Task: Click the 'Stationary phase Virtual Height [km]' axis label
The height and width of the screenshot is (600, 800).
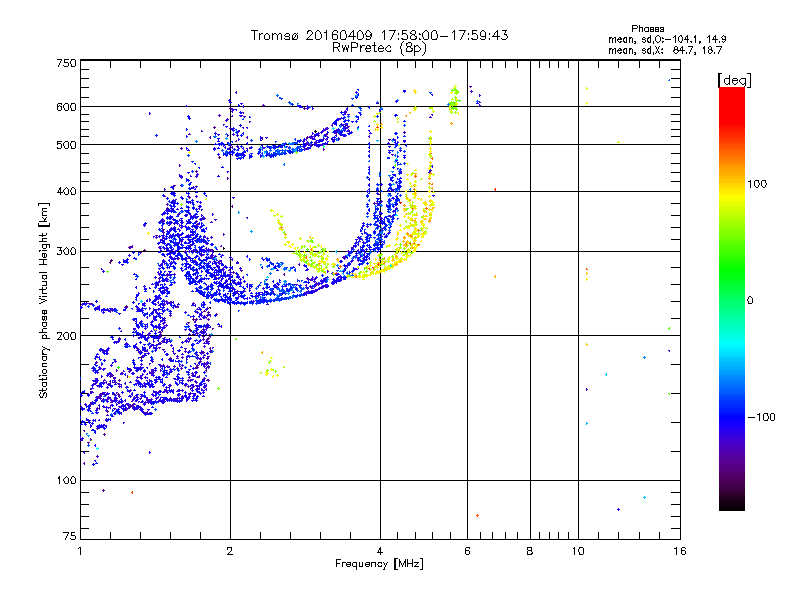Action: pos(44,300)
